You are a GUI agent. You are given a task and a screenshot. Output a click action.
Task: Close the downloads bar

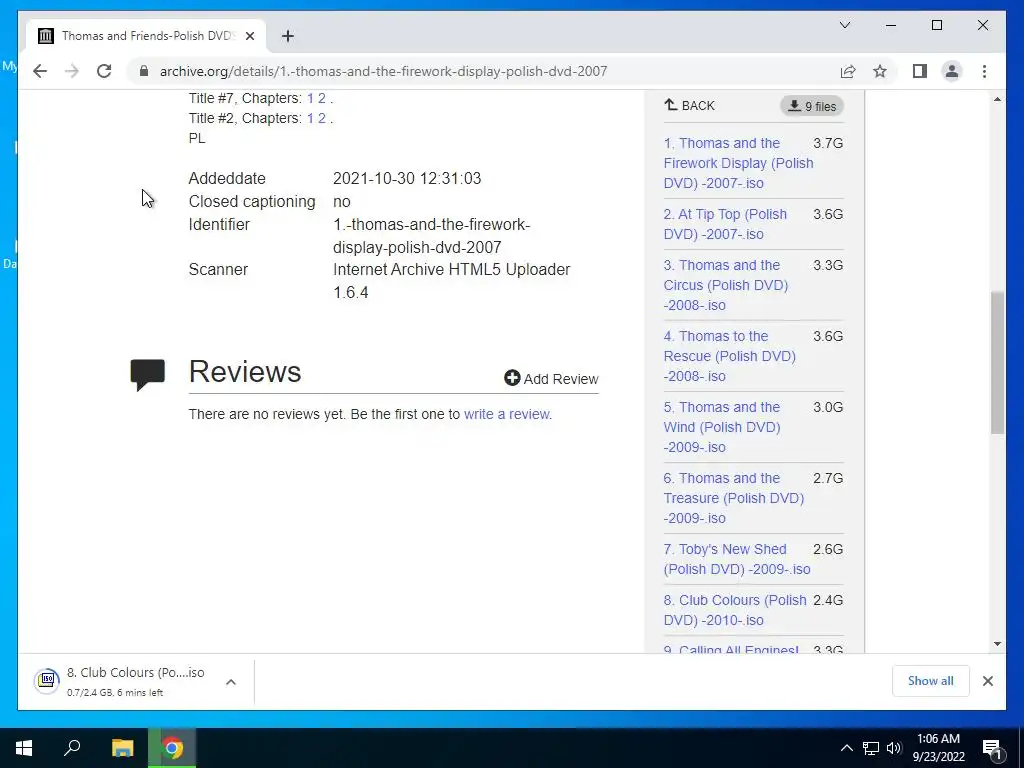987,681
